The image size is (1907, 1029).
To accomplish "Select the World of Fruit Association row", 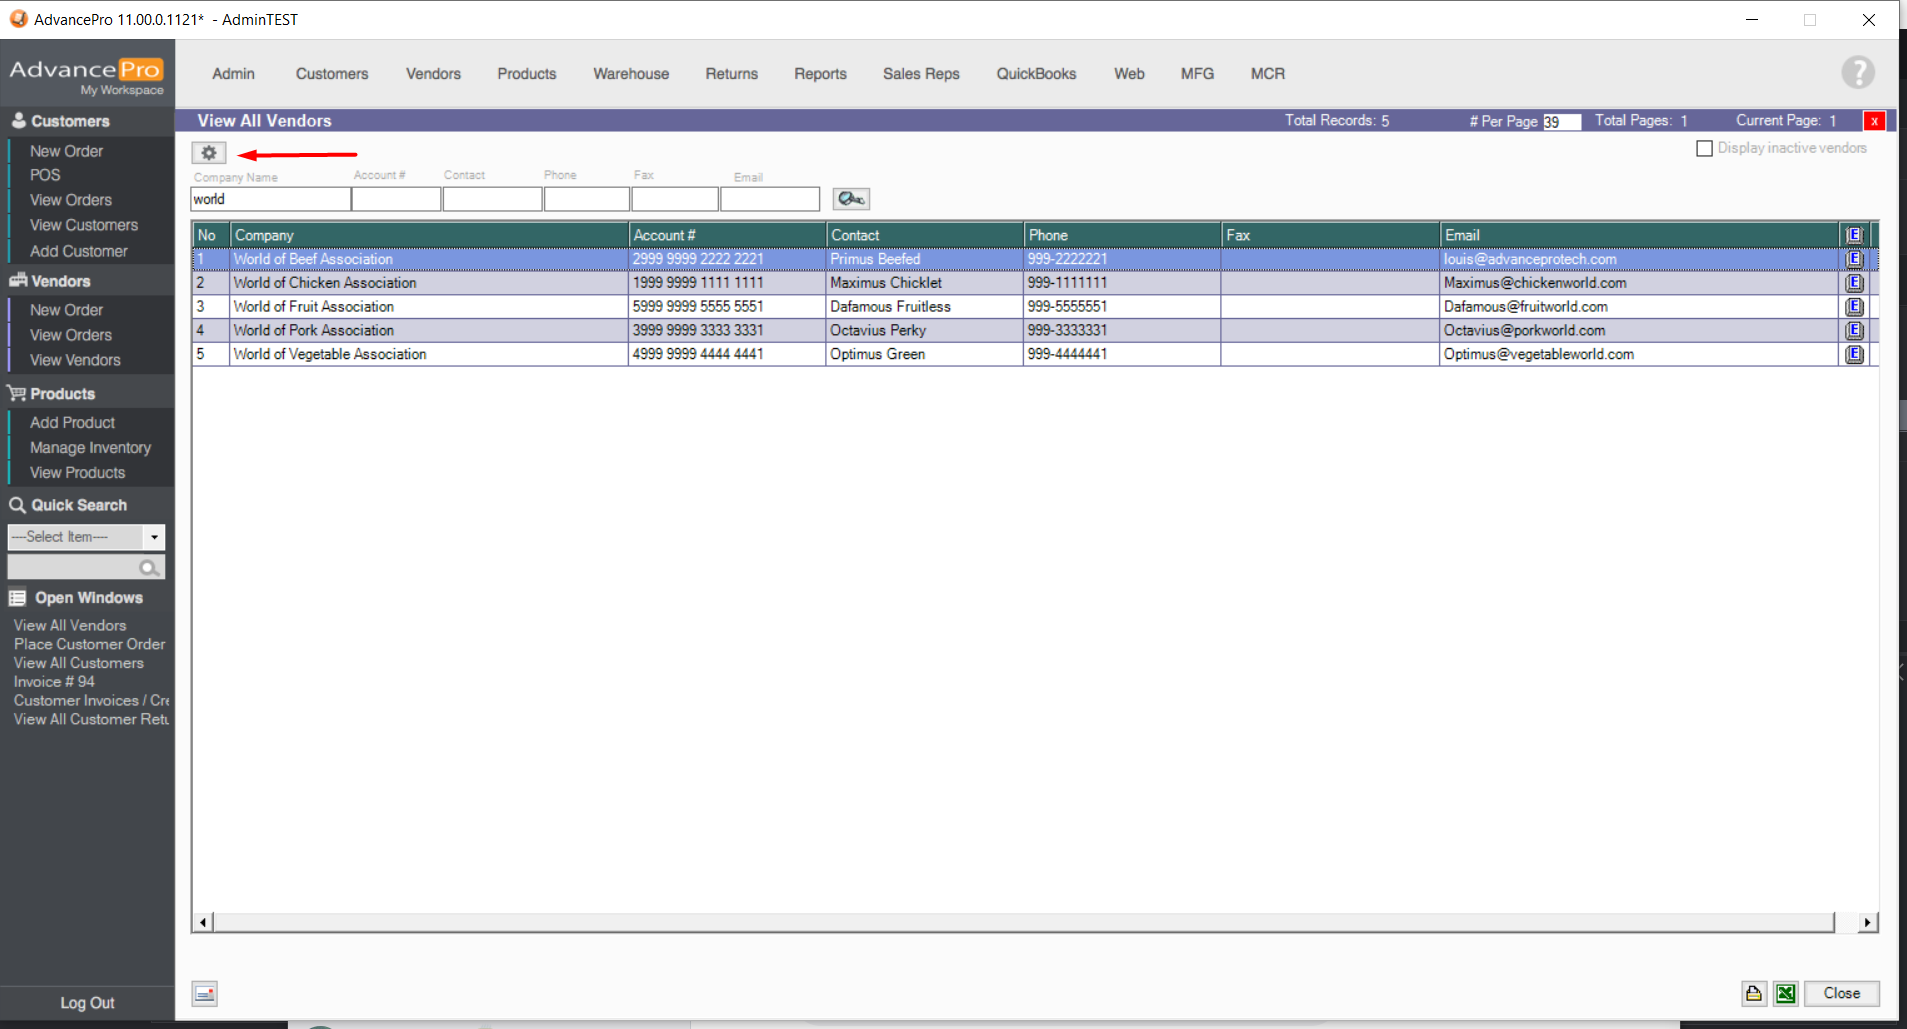I will point(314,307).
